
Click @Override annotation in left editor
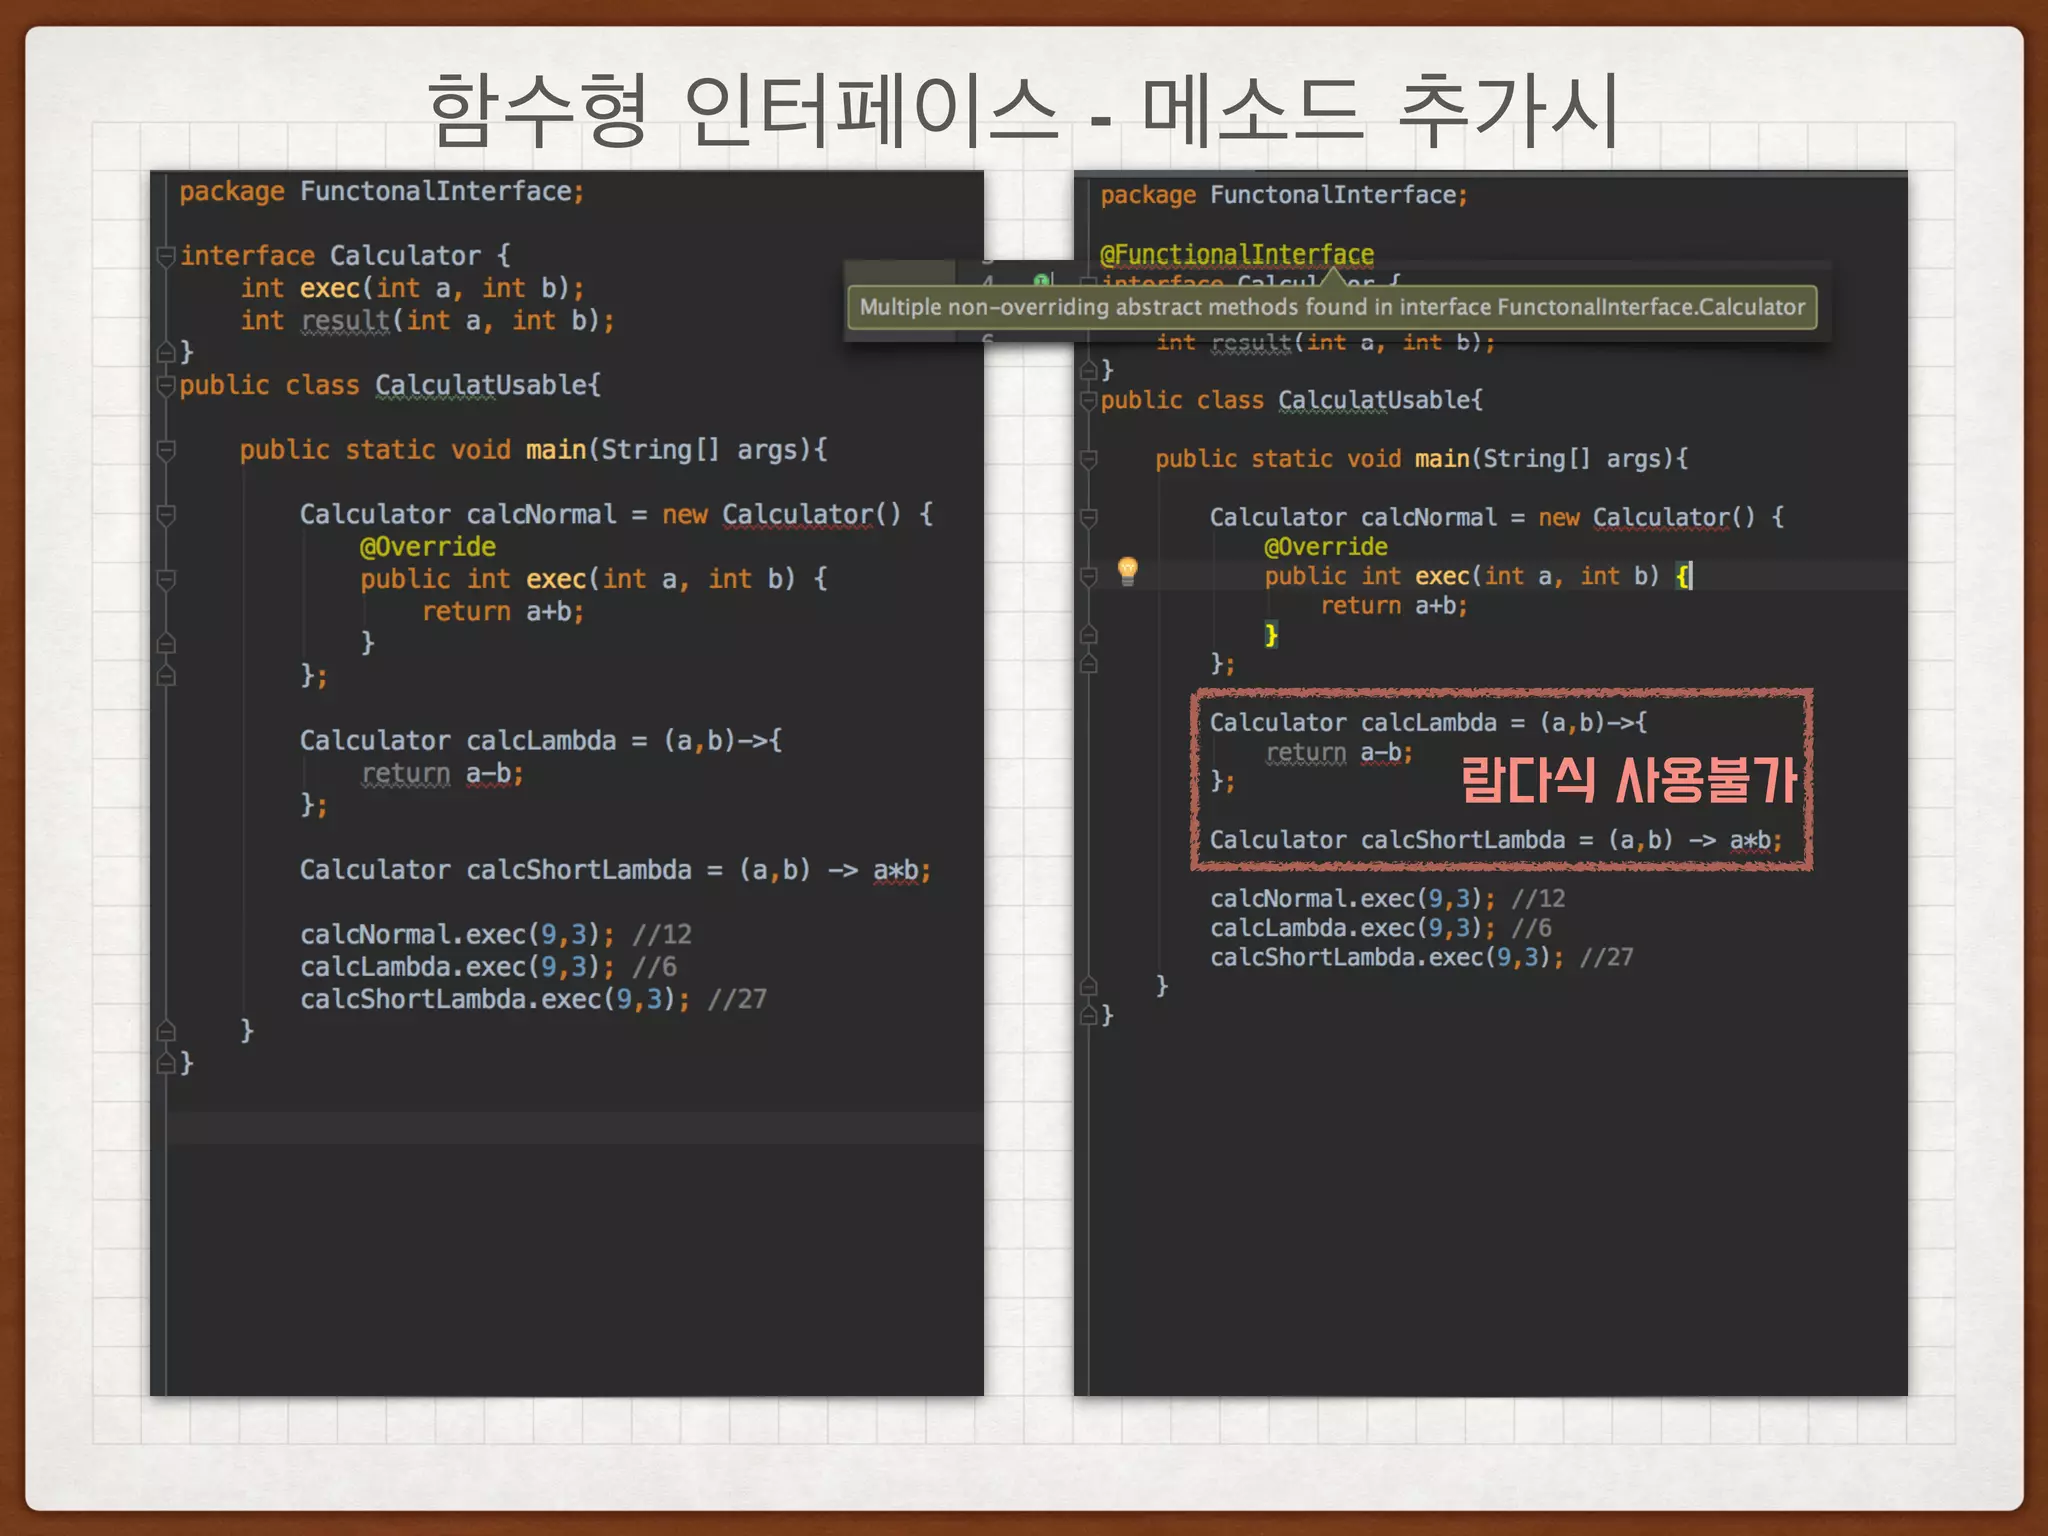(428, 547)
